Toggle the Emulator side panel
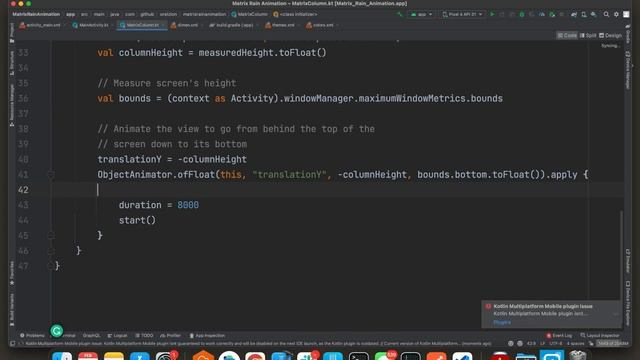The image size is (640, 360). [x=628, y=260]
